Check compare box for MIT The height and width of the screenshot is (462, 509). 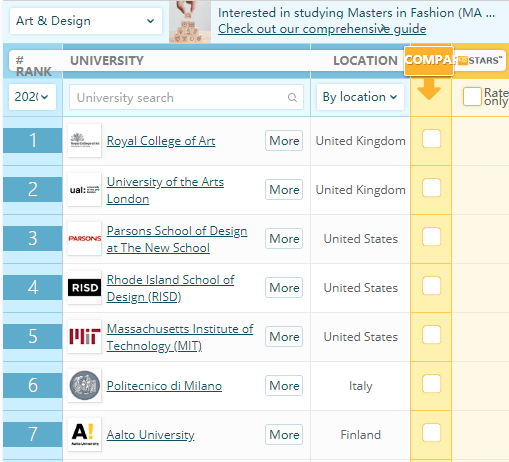(431, 335)
